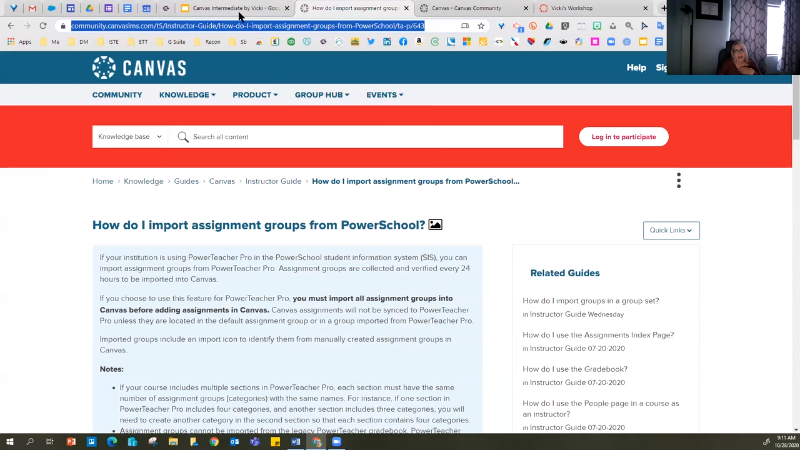
Task: Click the page vertical scrollbar thumb
Action: [795, 107]
